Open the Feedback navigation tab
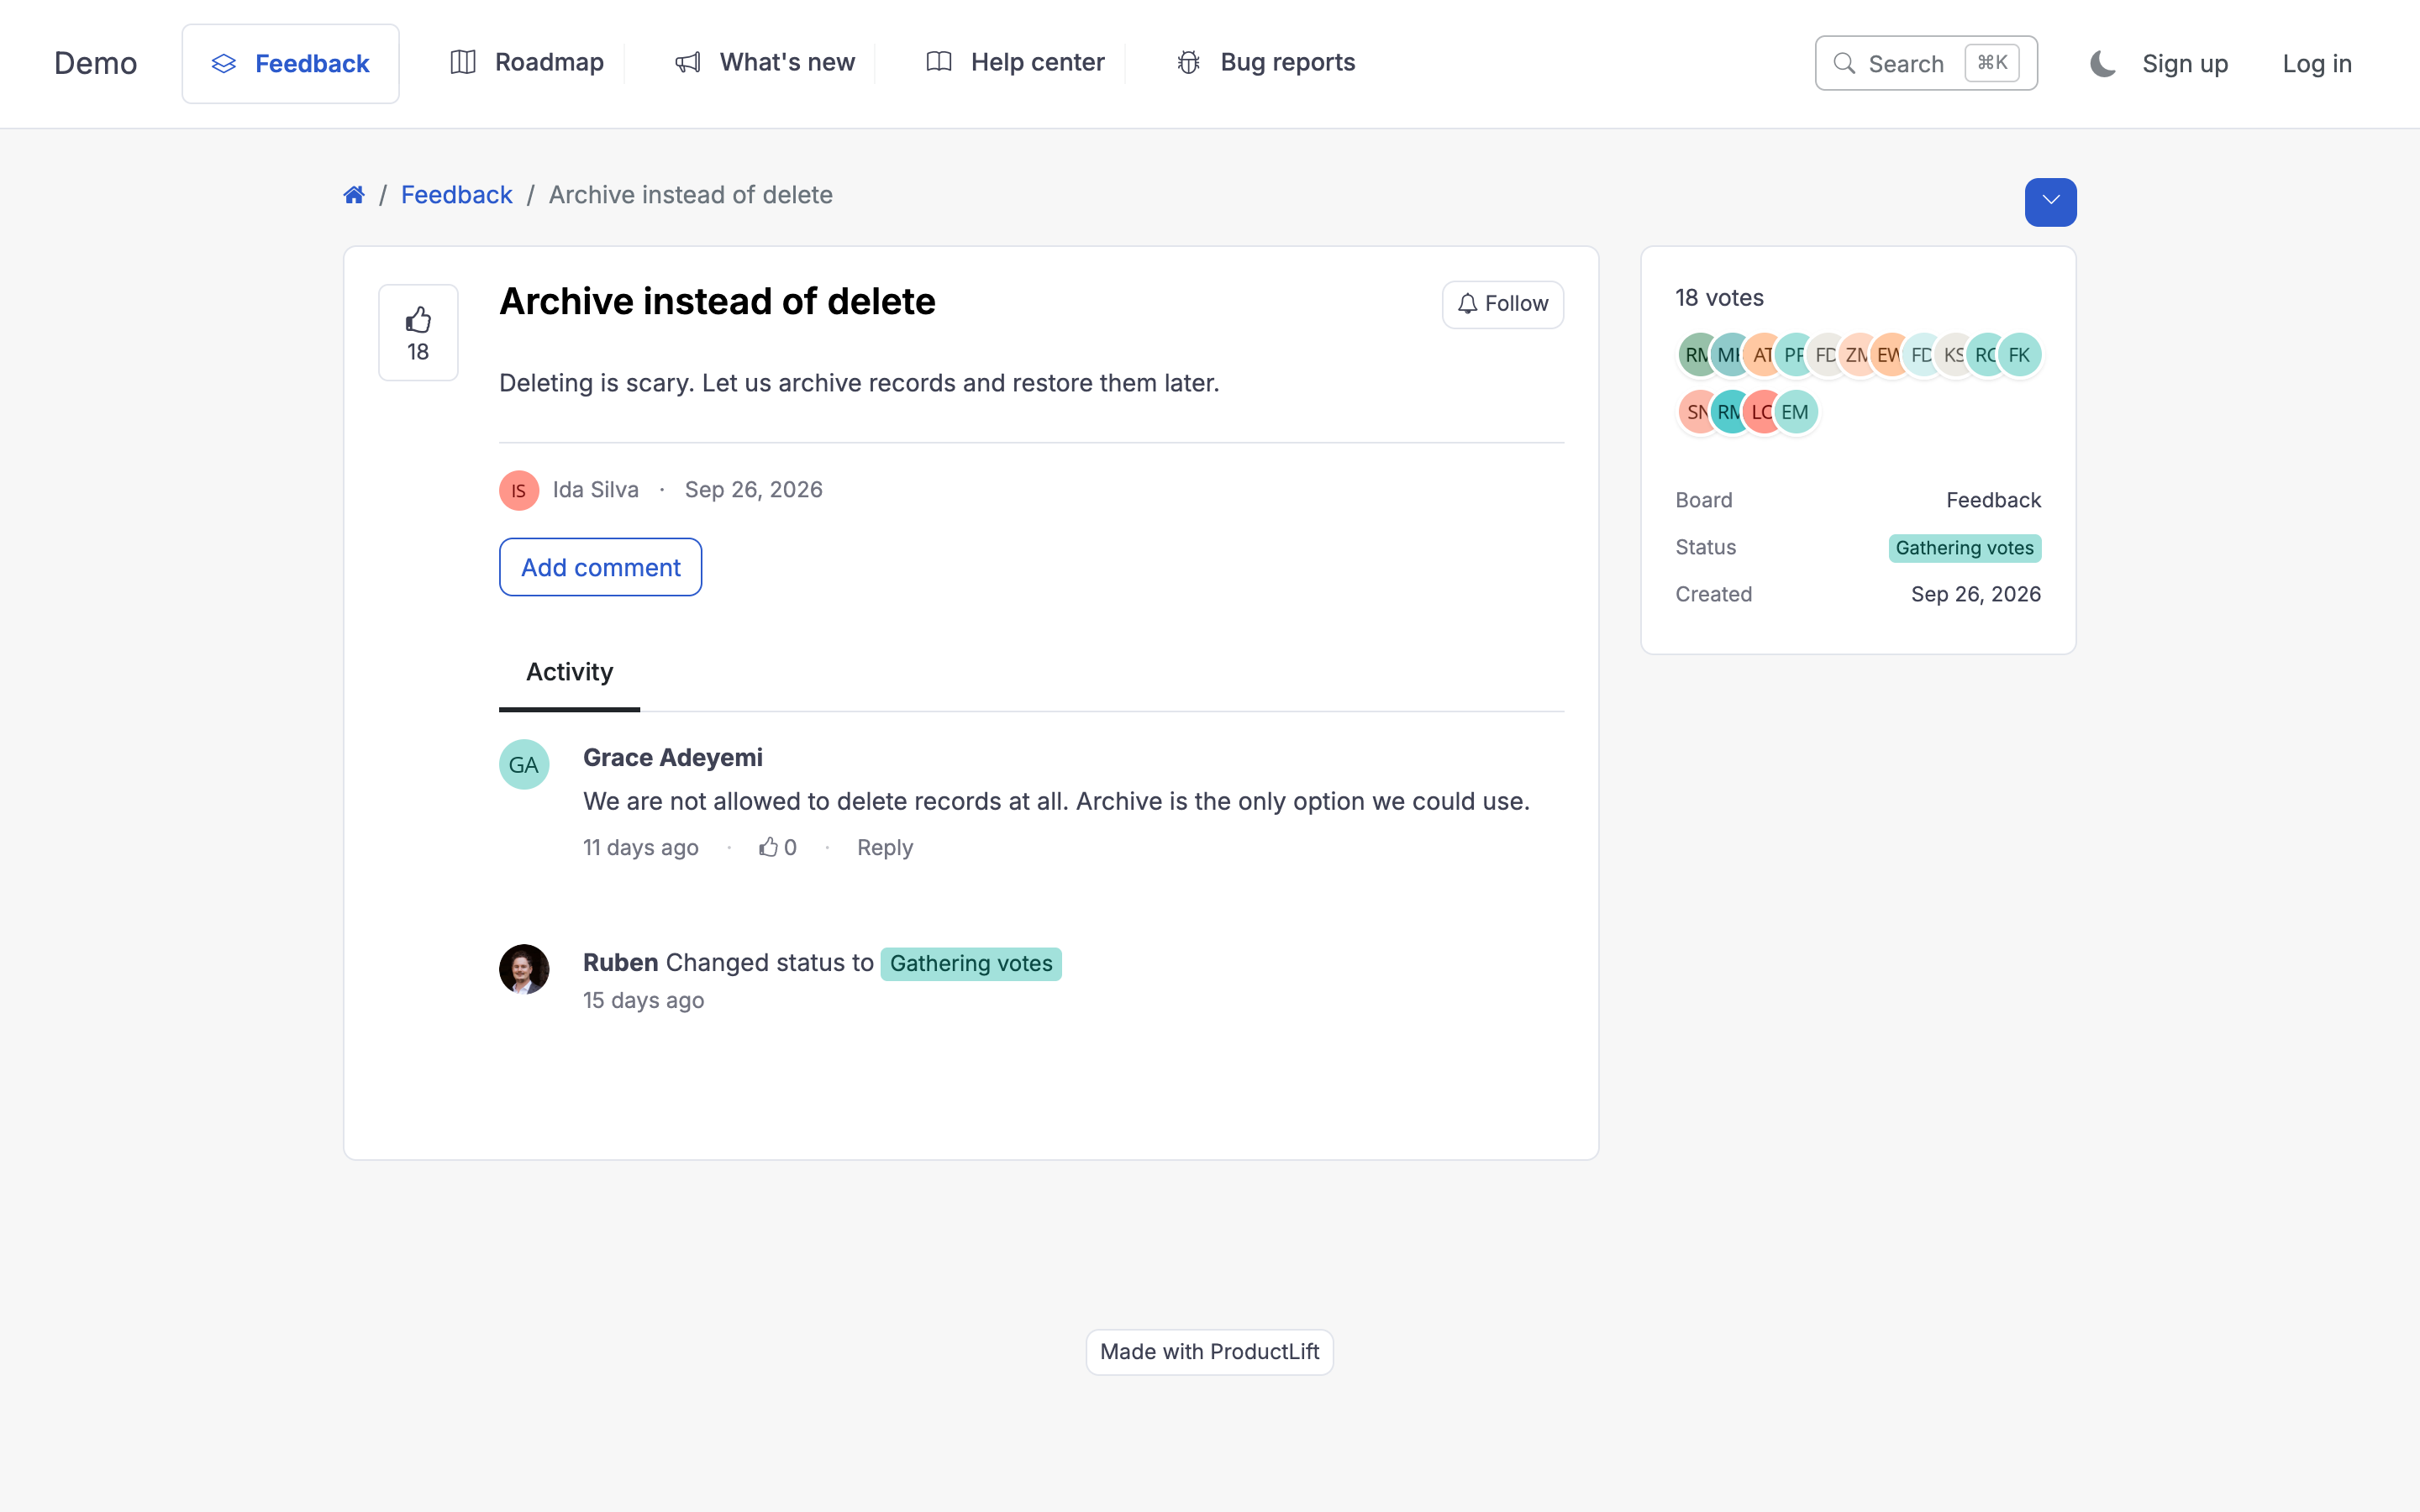This screenshot has width=2420, height=1512. [290, 64]
